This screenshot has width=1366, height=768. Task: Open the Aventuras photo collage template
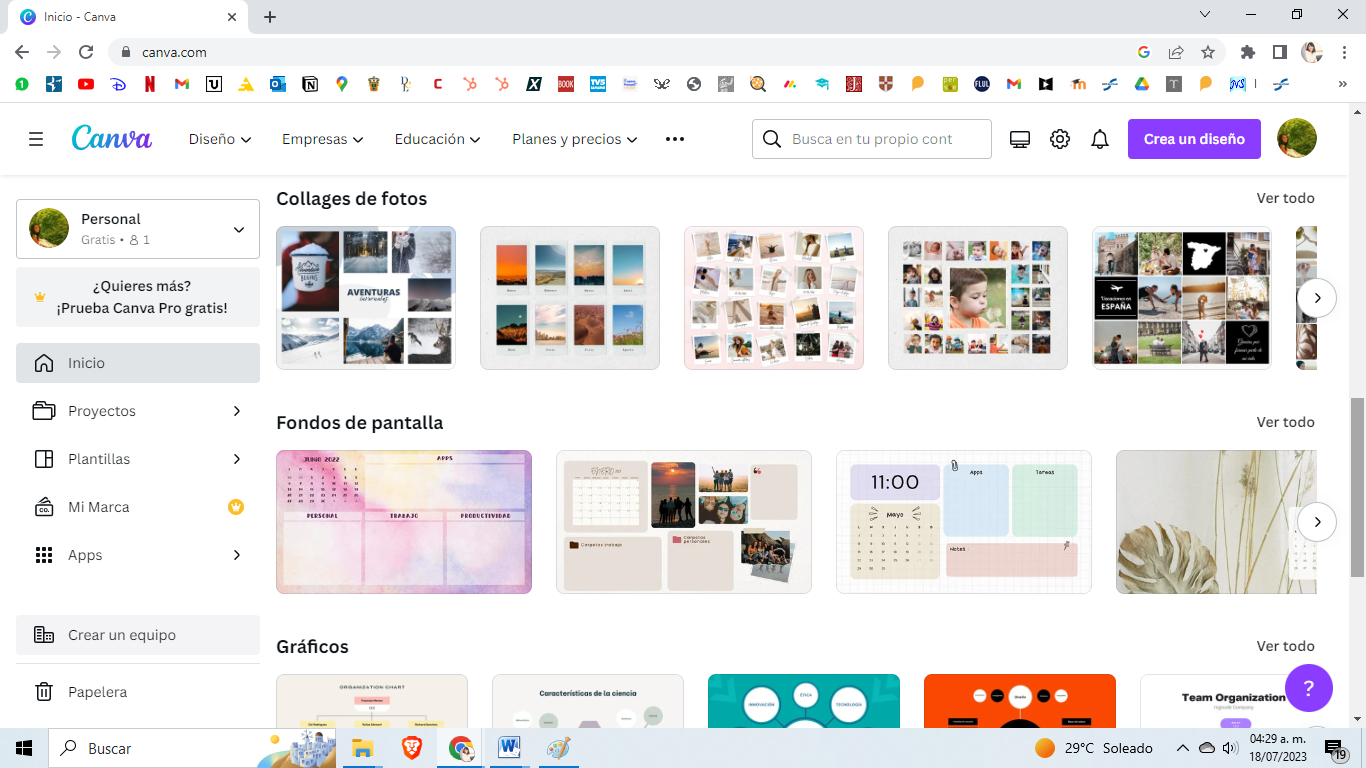click(366, 298)
